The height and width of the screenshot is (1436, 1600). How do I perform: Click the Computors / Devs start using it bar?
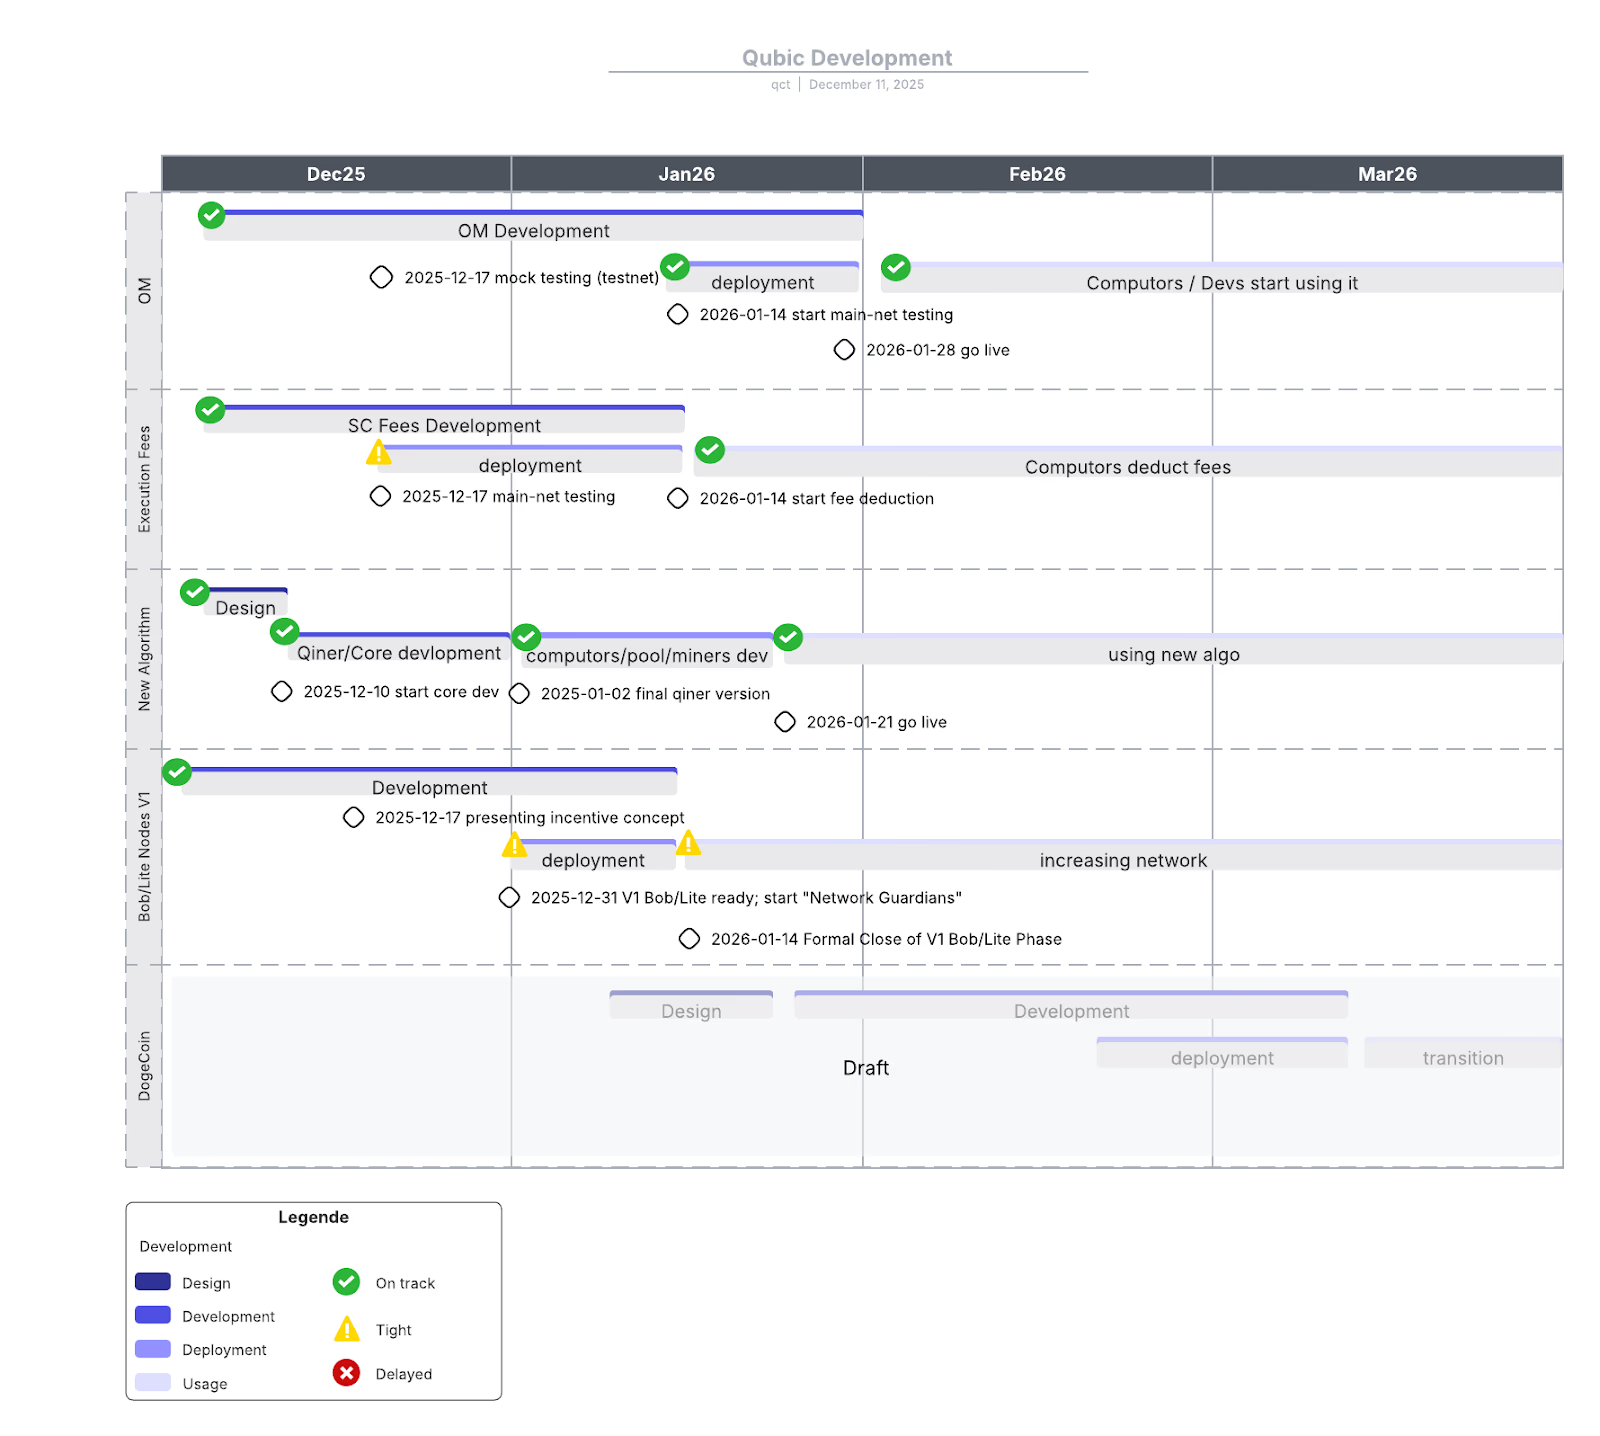coord(1221,279)
